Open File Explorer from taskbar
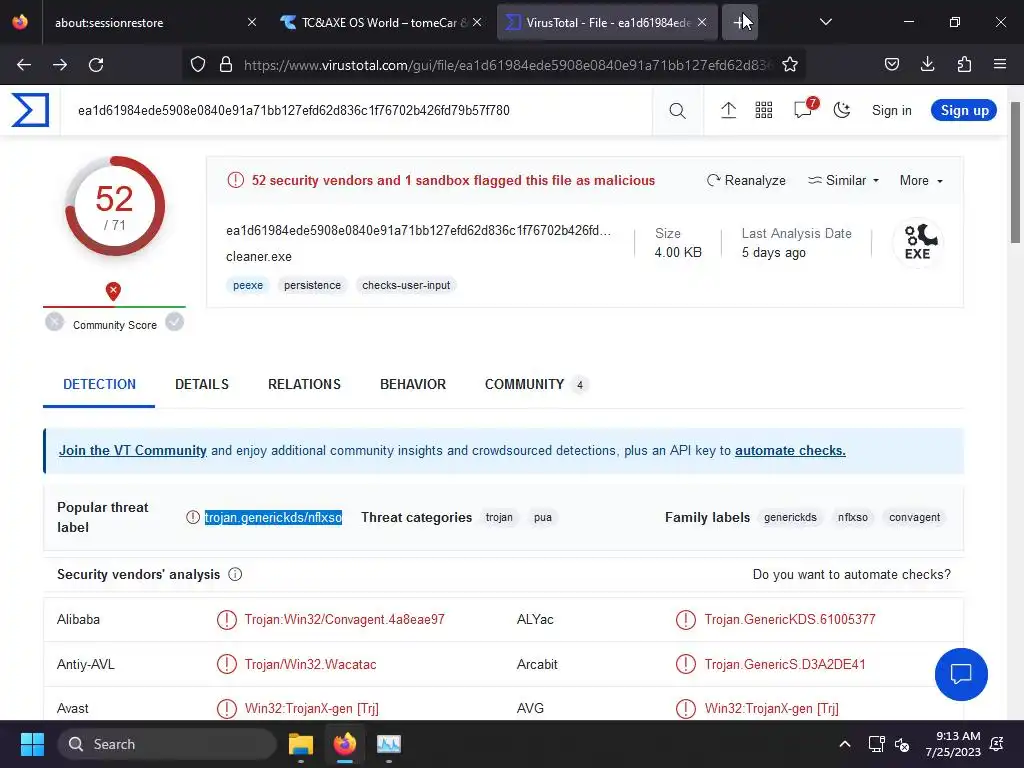Screen dimensions: 1024x768 (x=301, y=744)
